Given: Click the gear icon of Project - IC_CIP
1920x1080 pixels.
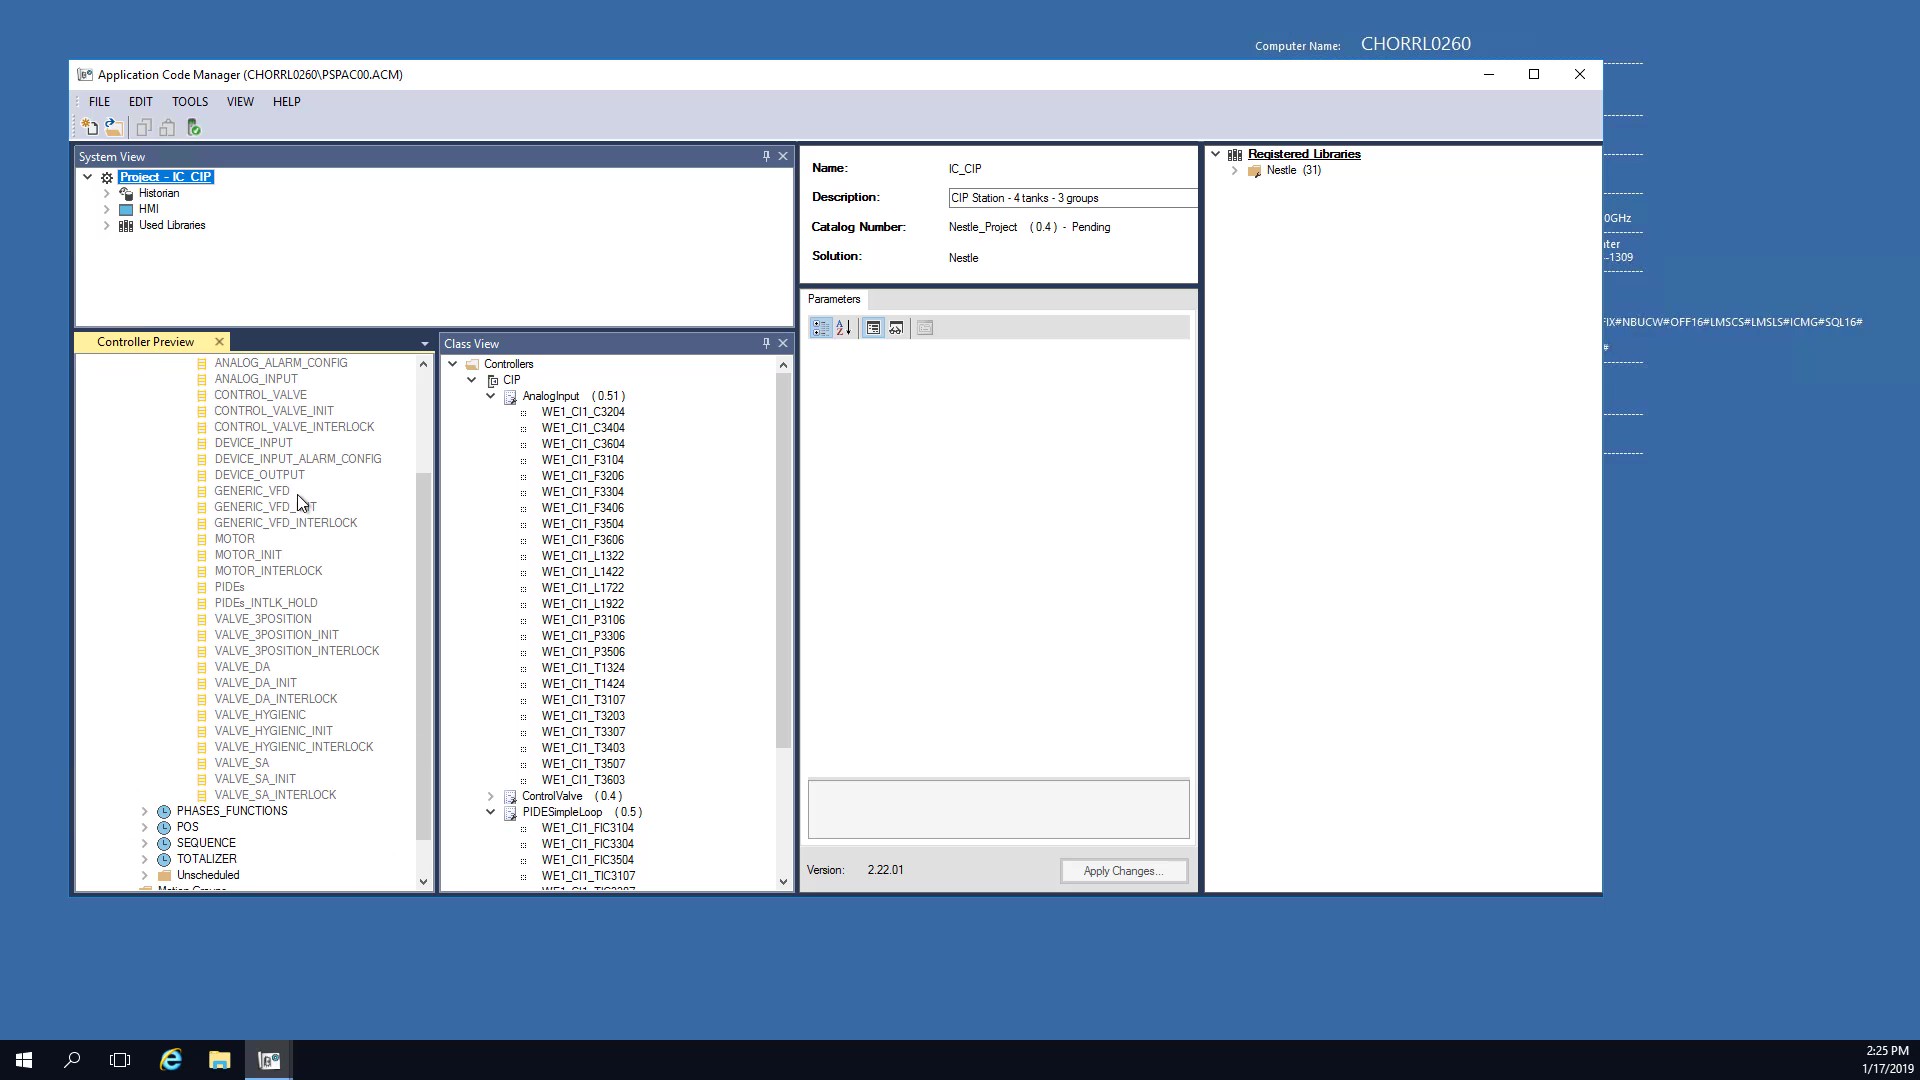Looking at the screenshot, I should [107, 177].
